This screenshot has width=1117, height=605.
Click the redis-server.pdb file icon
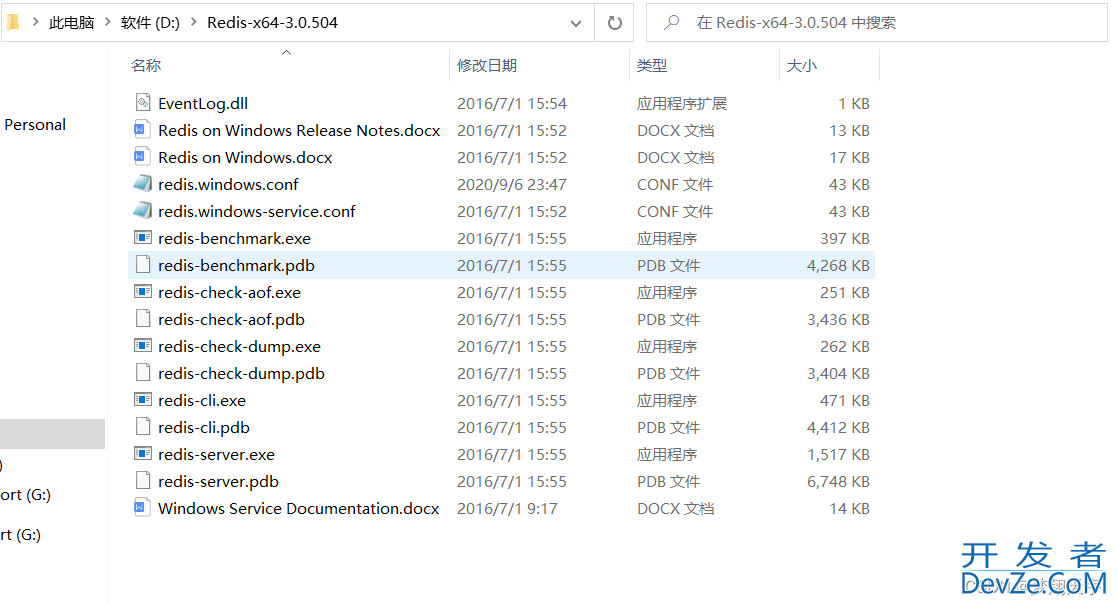click(142, 481)
